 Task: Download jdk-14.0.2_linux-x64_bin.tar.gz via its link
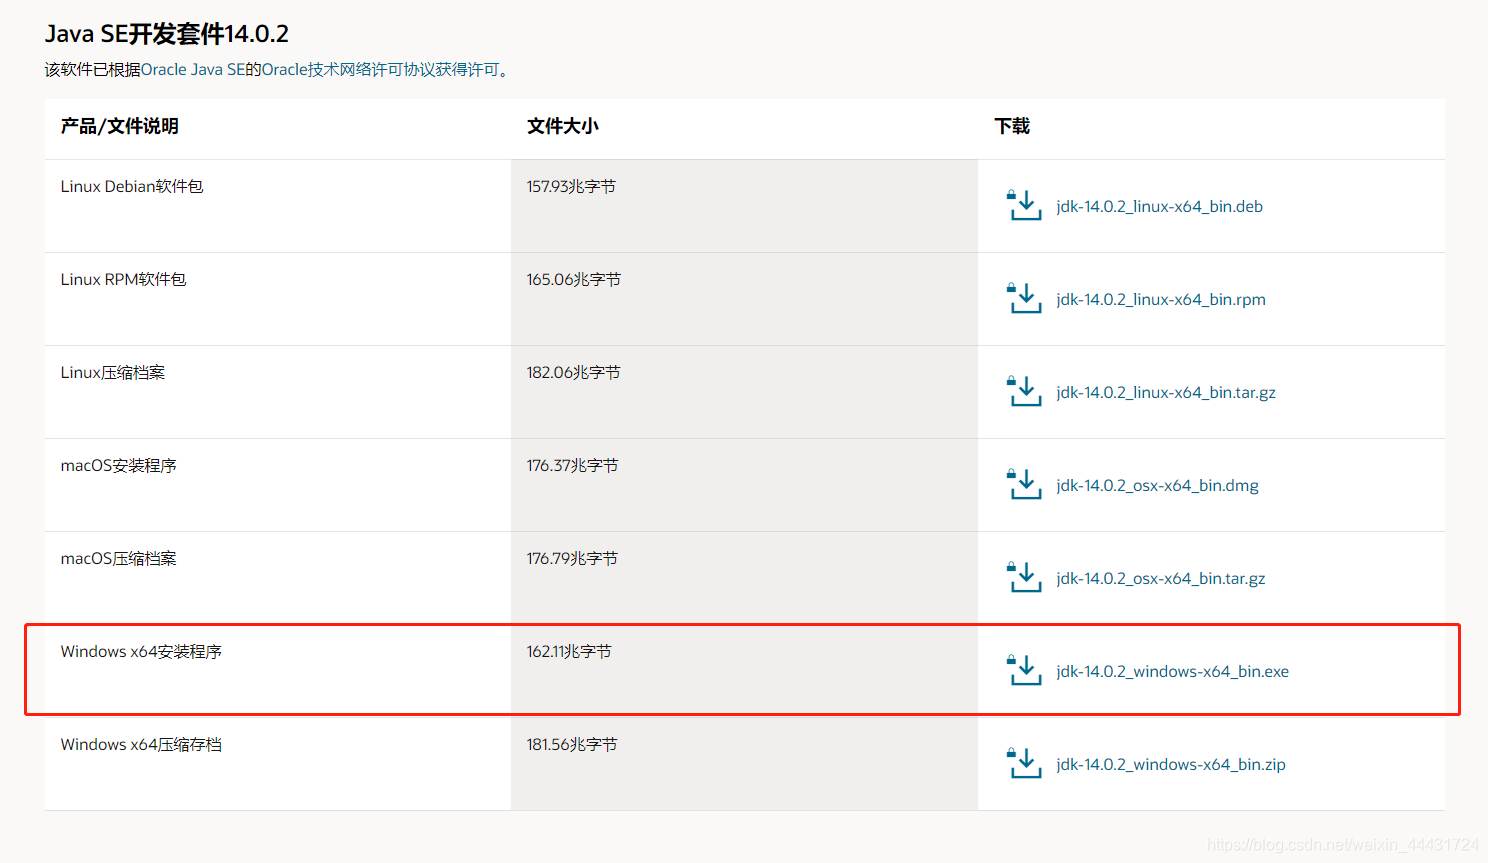1165,392
